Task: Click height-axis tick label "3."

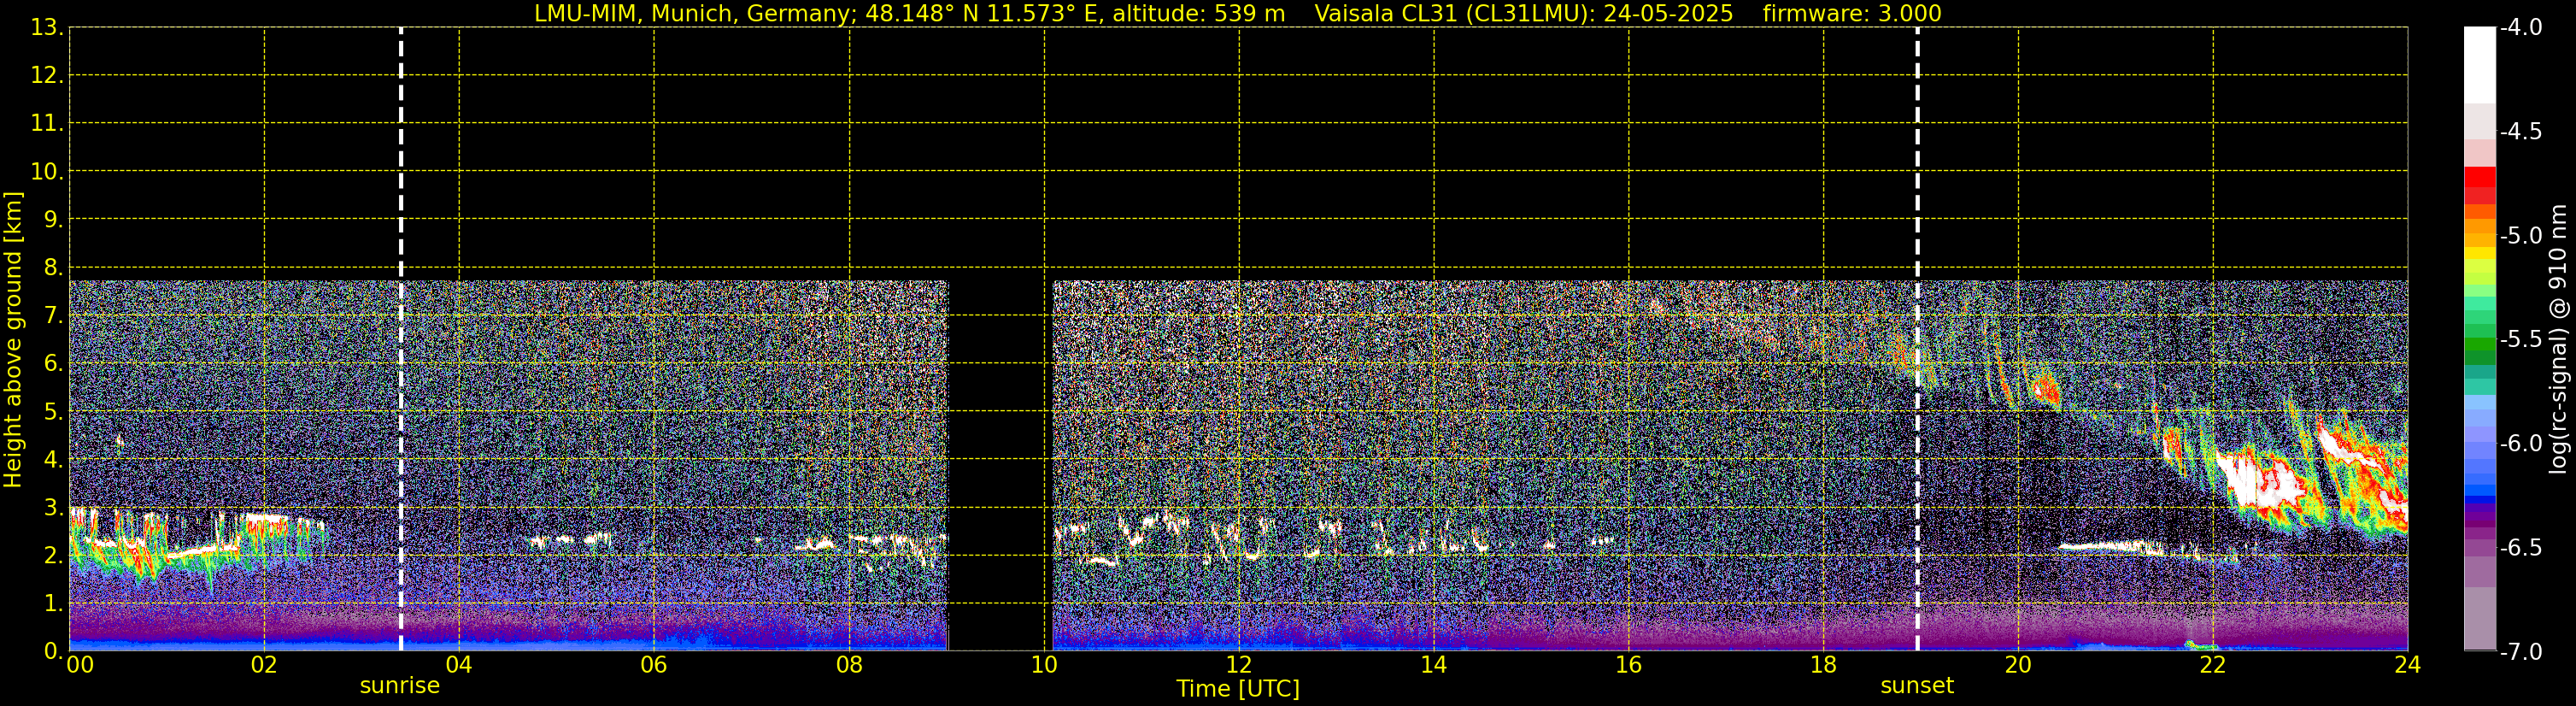Action: point(53,507)
